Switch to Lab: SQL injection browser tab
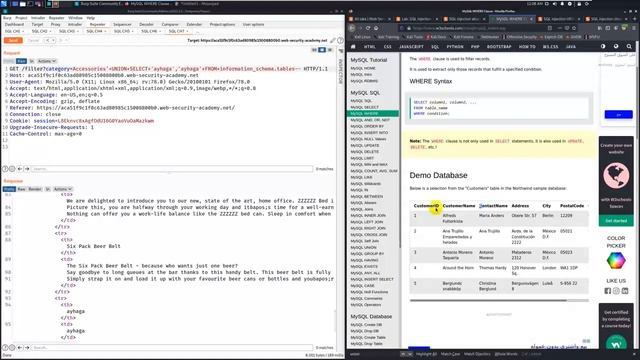The width and height of the screenshot is (640, 360). (x=418, y=19)
